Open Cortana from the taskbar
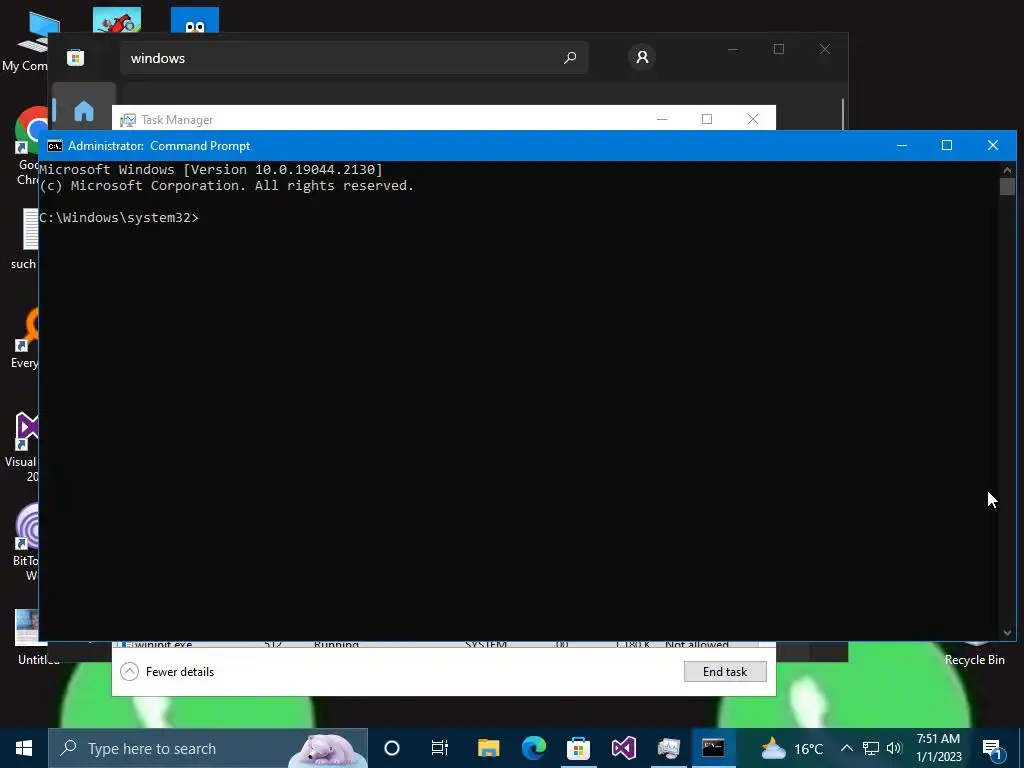 point(392,748)
